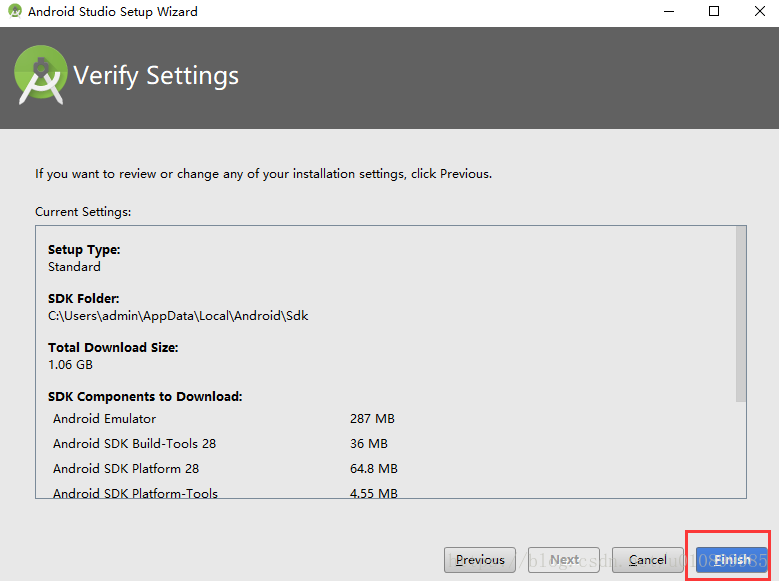Click the Finish button
This screenshot has height=581, width=779.
731,560
